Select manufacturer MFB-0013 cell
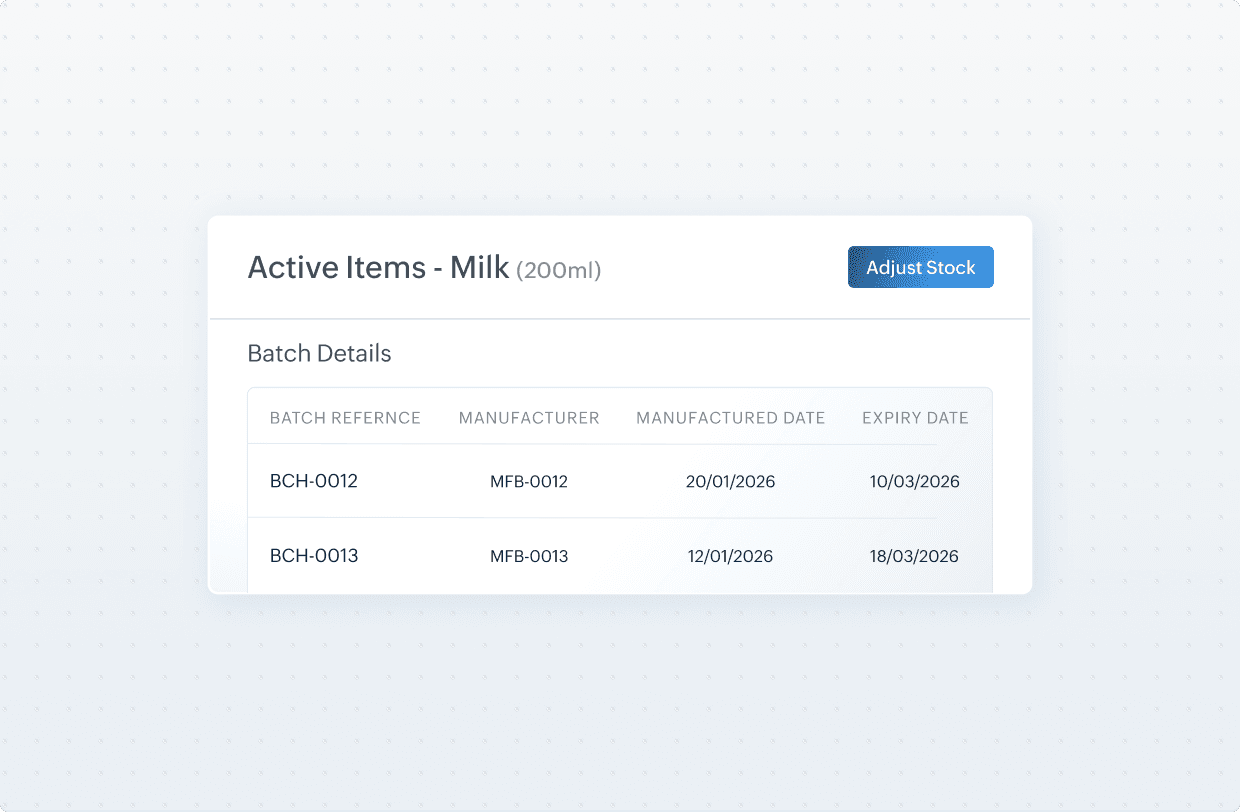 (529, 557)
